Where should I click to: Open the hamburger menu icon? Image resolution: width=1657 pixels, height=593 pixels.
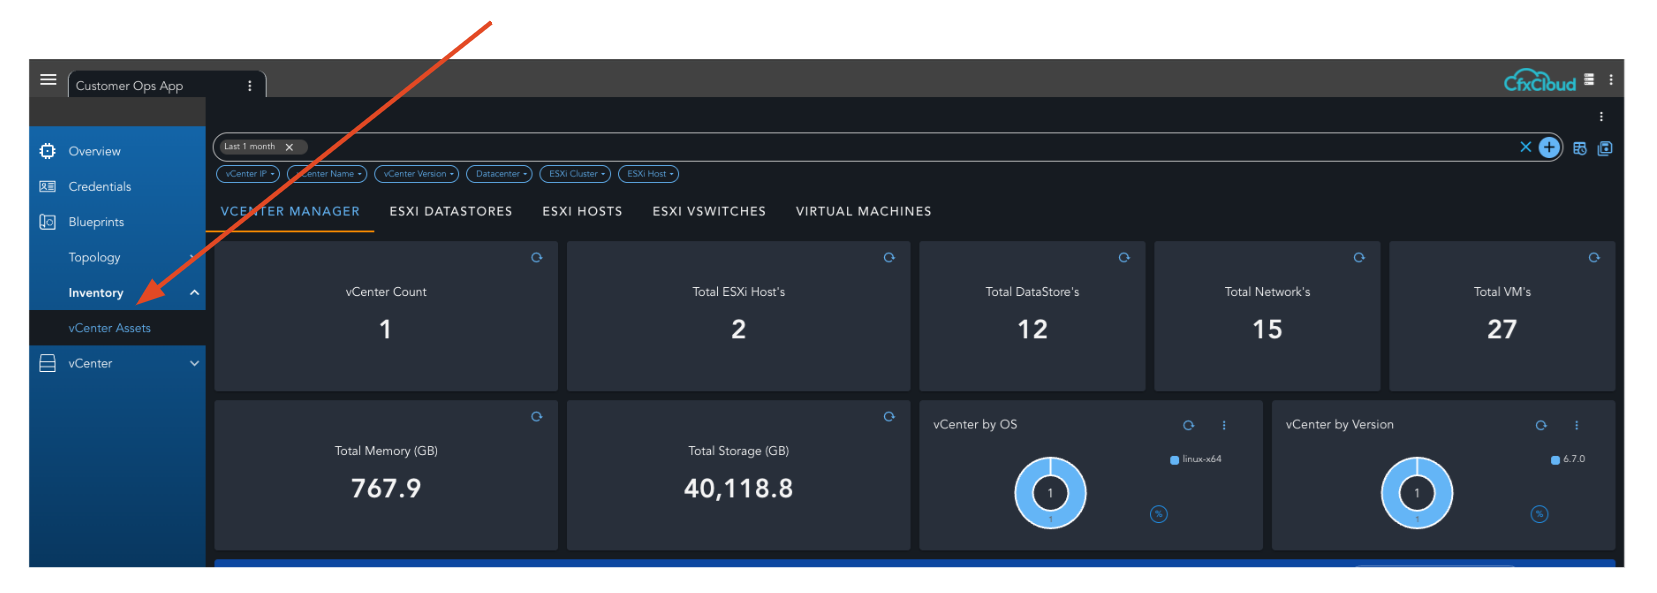[x=48, y=80]
